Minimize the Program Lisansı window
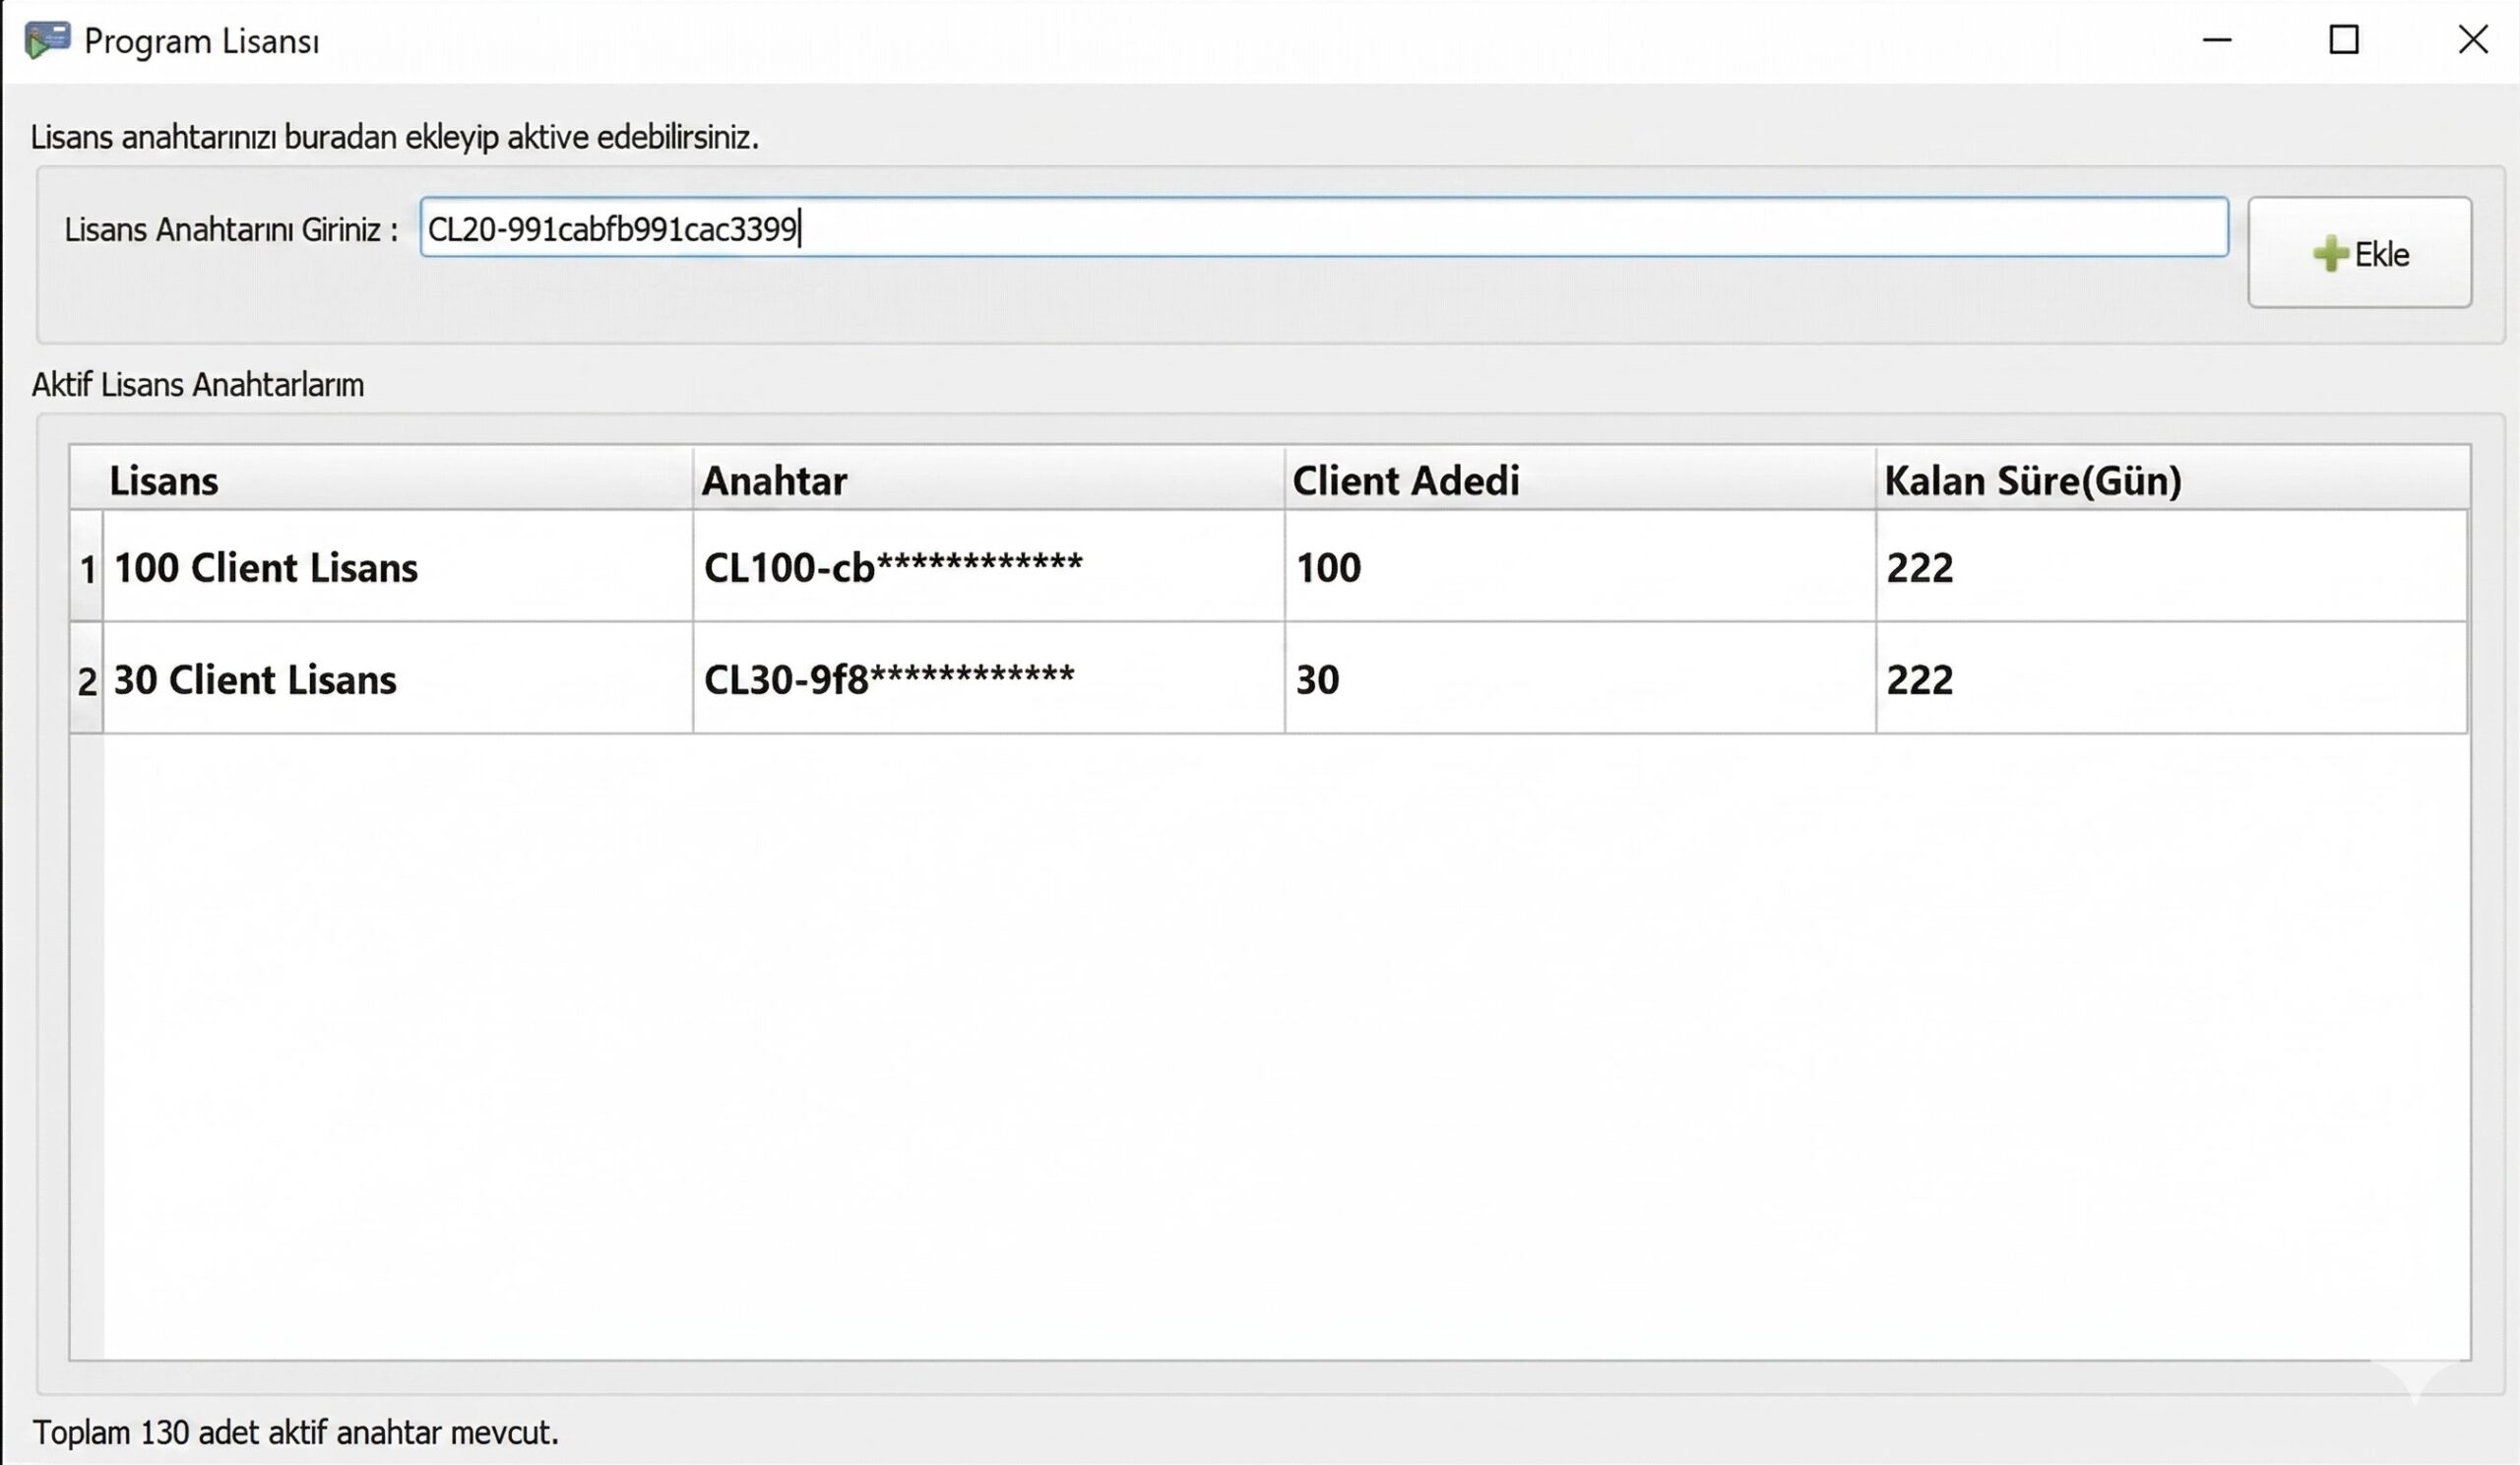This screenshot has height=1465, width=2520. [2219, 40]
